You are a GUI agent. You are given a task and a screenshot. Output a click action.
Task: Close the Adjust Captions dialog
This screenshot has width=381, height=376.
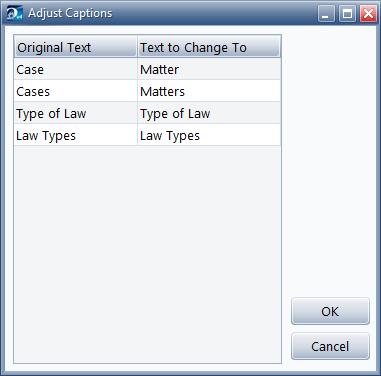pos(368,14)
